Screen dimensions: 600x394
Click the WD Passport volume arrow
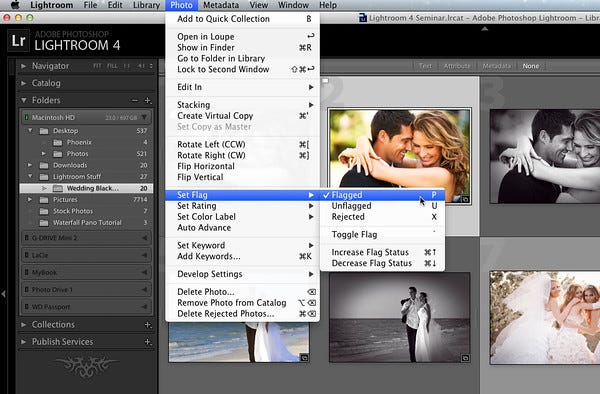pyautogui.click(x=145, y=307)
